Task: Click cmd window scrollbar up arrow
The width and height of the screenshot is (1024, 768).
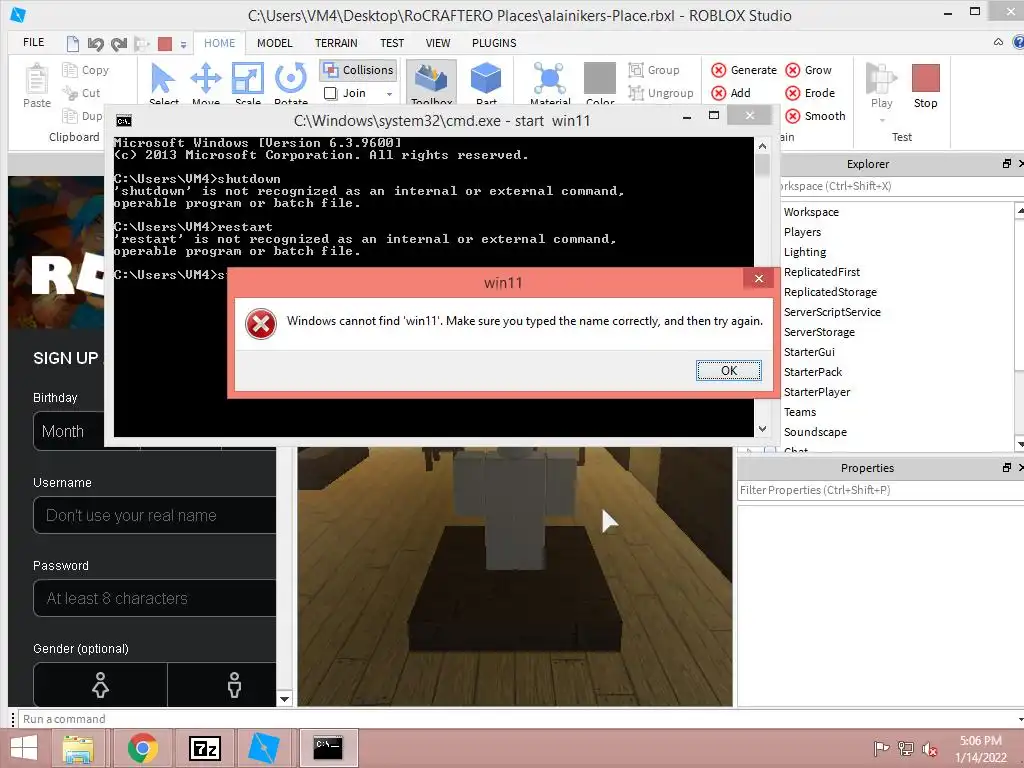Action: coord(762,146)
